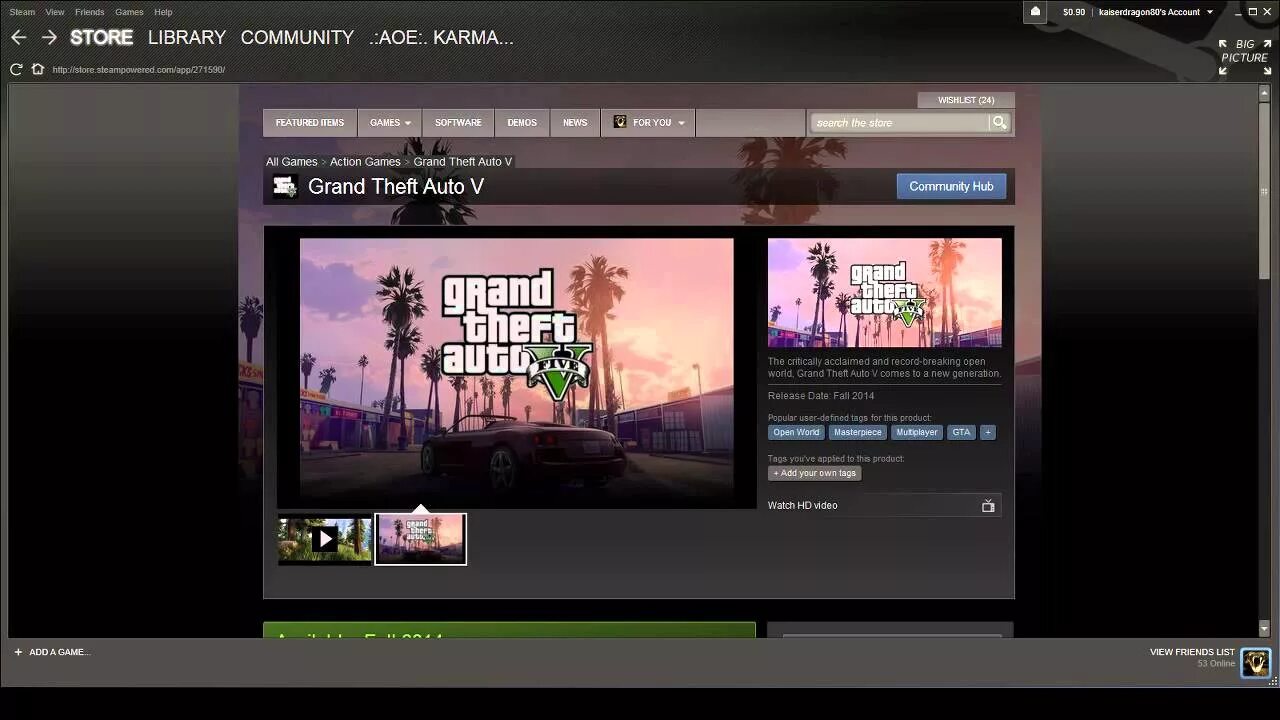Click the search the store field
1280x720 pixels.
click(x=900, y=122)
